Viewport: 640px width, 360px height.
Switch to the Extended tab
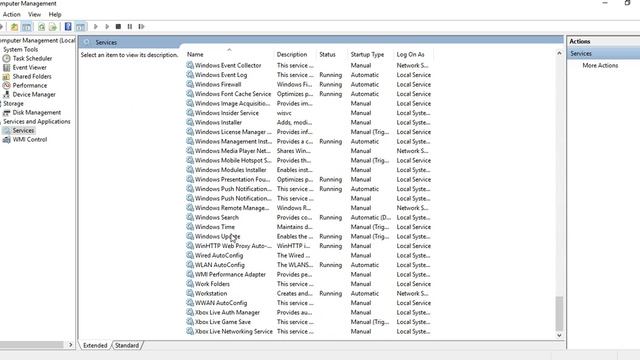pyautogui.click(x=95, y=345)
